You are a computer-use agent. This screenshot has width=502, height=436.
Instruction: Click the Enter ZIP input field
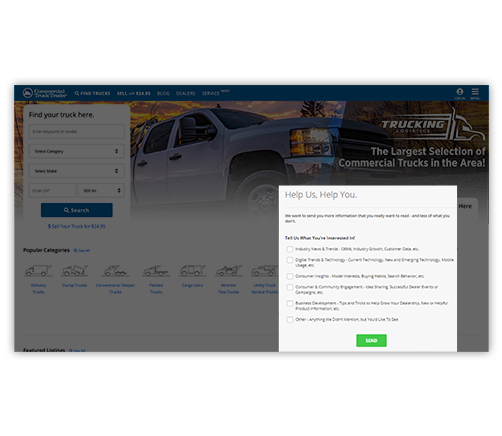click(52, 191)
